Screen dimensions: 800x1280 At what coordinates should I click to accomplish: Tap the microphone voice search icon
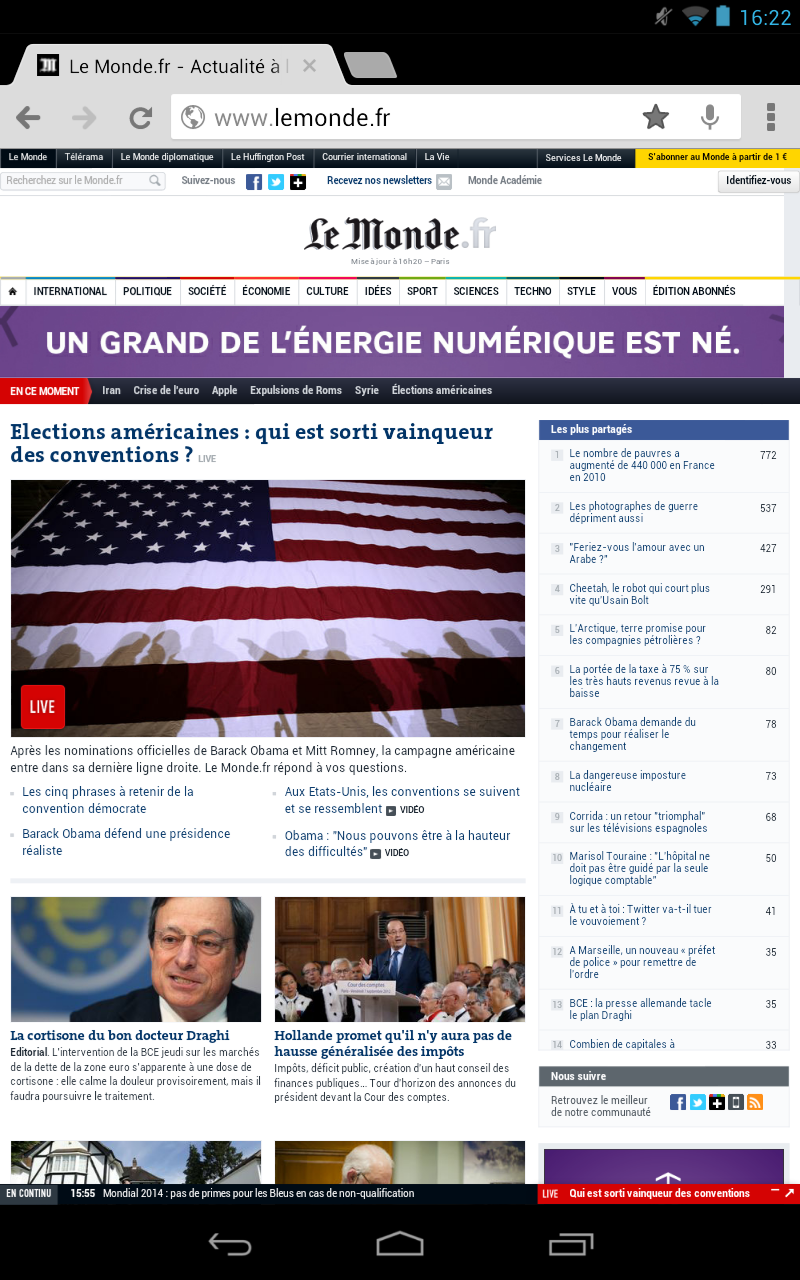[x=710, y=118]
